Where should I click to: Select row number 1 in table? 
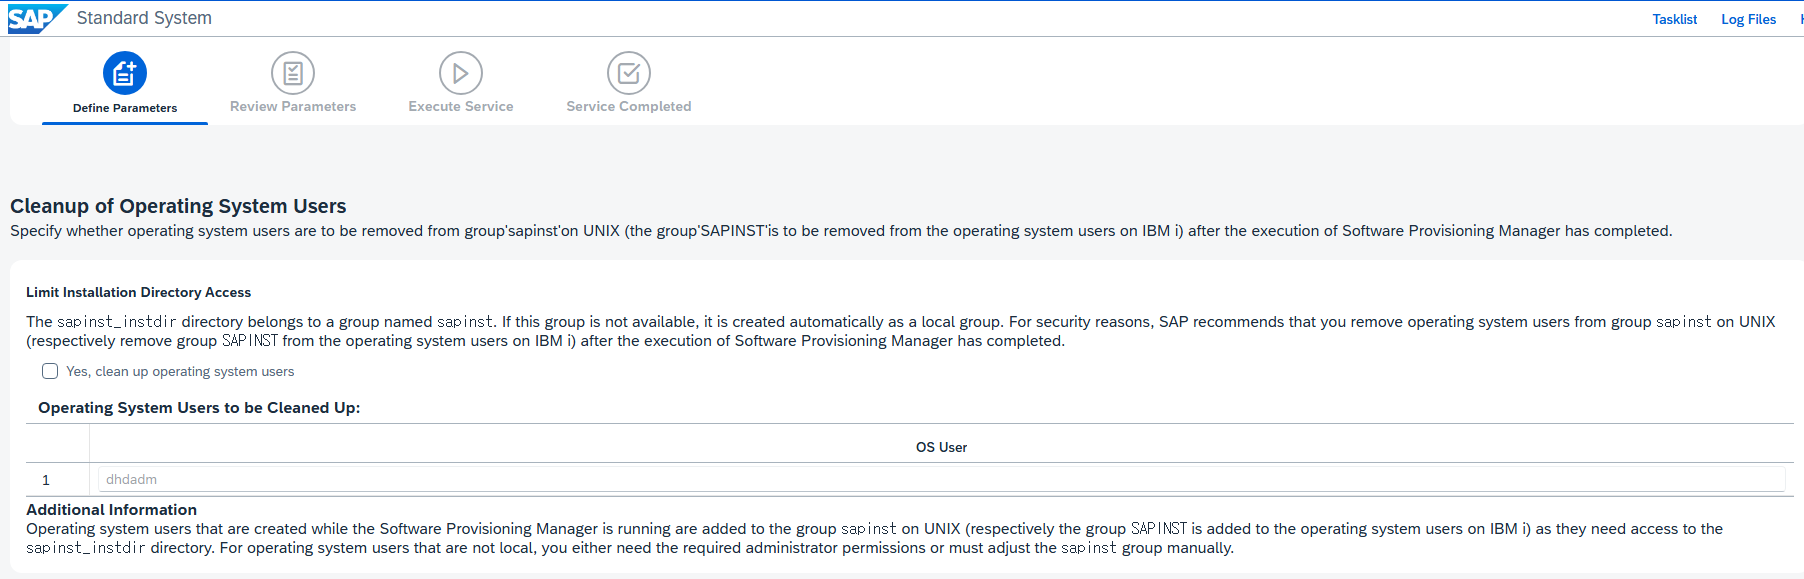coord(46,480)
